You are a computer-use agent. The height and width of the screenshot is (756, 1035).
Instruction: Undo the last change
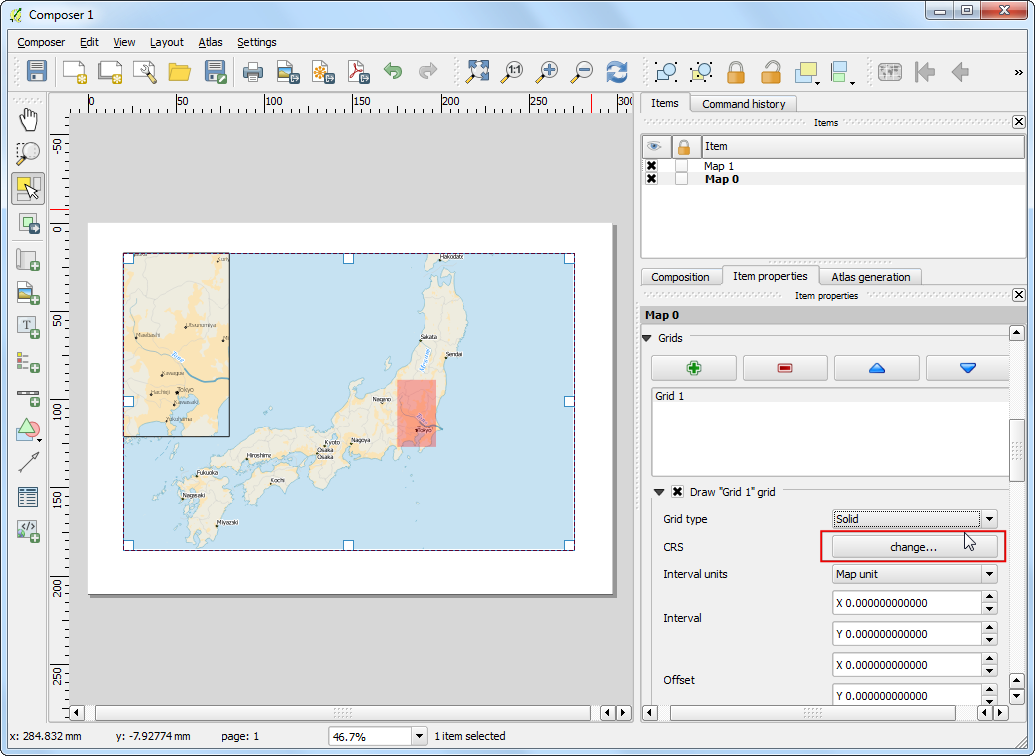[x=393, y=71]
